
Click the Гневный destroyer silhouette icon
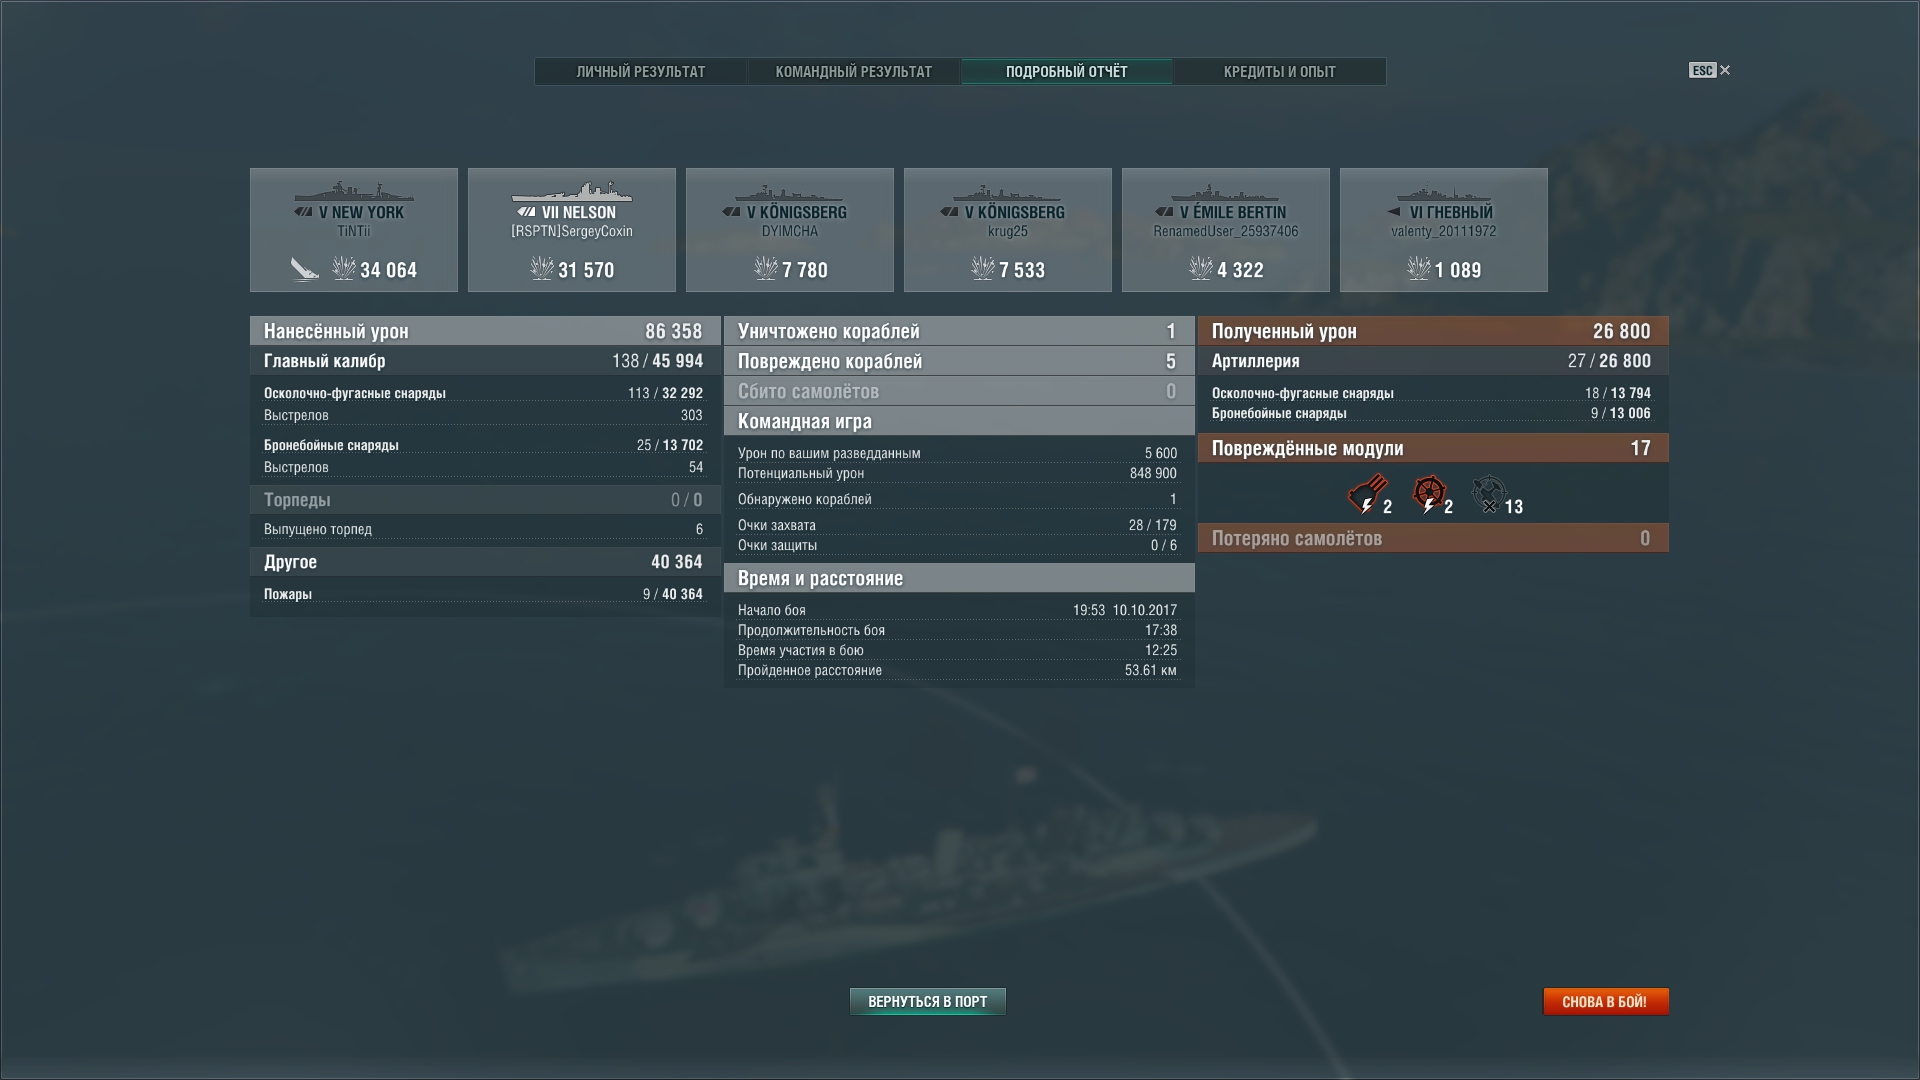[1444, 193]
